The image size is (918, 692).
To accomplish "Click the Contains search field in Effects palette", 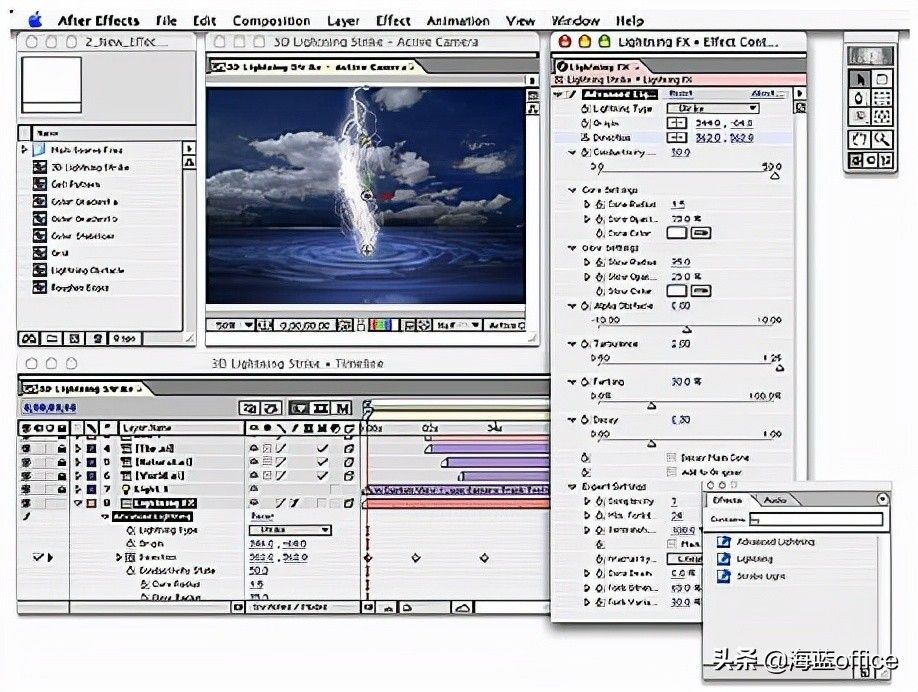I will pyautogui.click(x=816, y=519).
